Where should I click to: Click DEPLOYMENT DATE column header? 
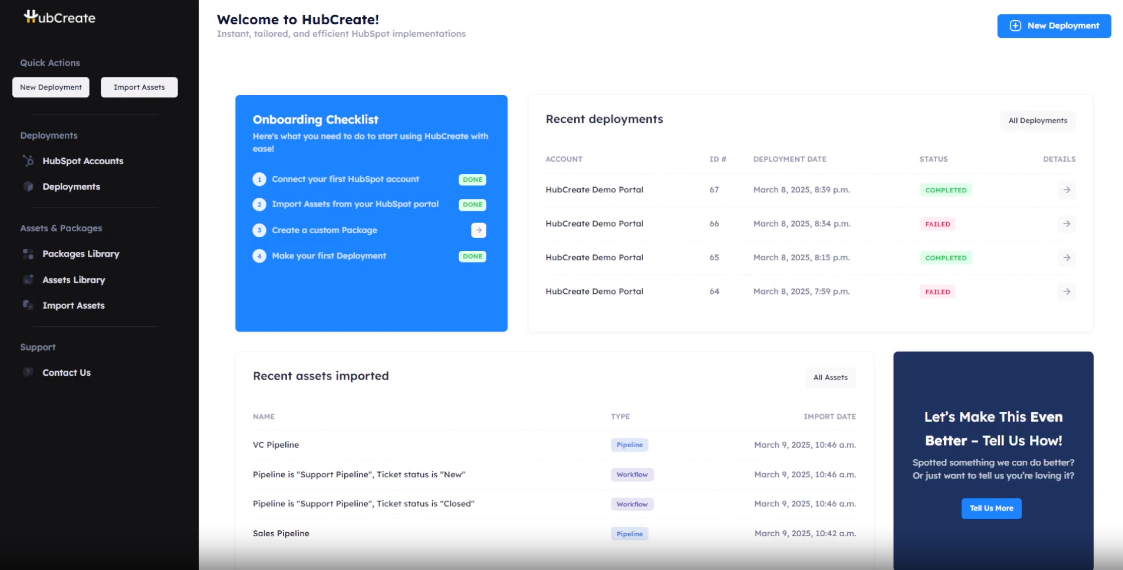790,159
